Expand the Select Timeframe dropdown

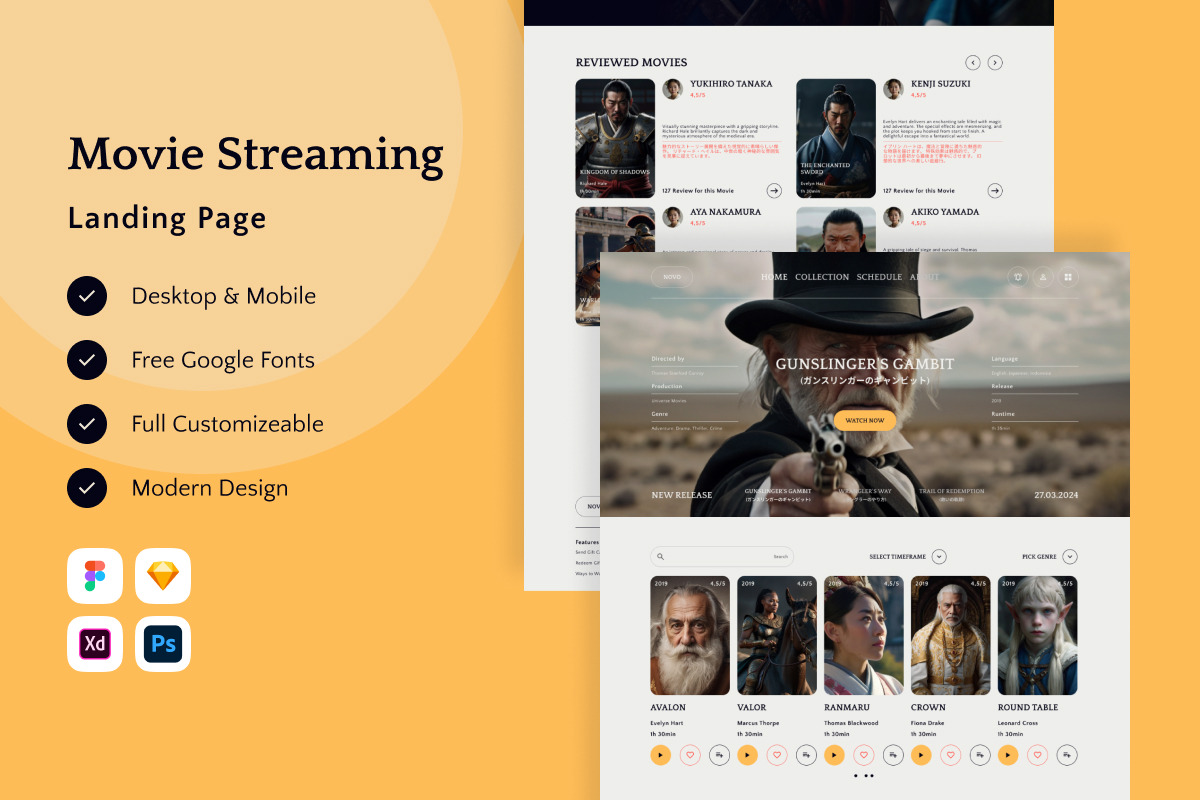click(939, 557)
